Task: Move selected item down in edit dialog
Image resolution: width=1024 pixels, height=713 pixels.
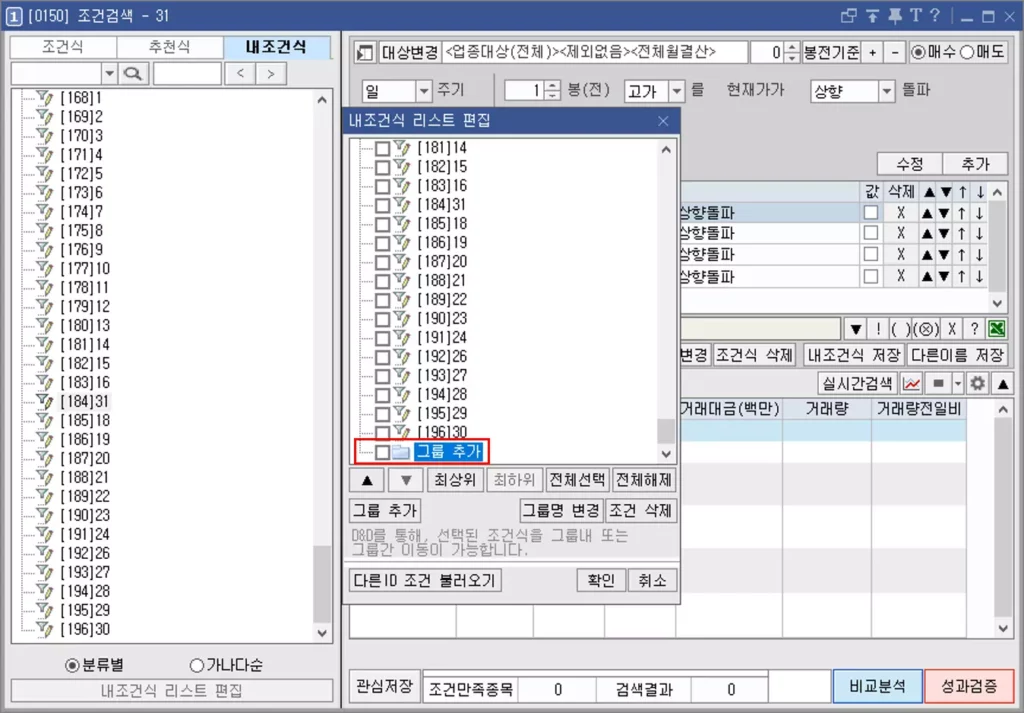Action: [406, 481]
